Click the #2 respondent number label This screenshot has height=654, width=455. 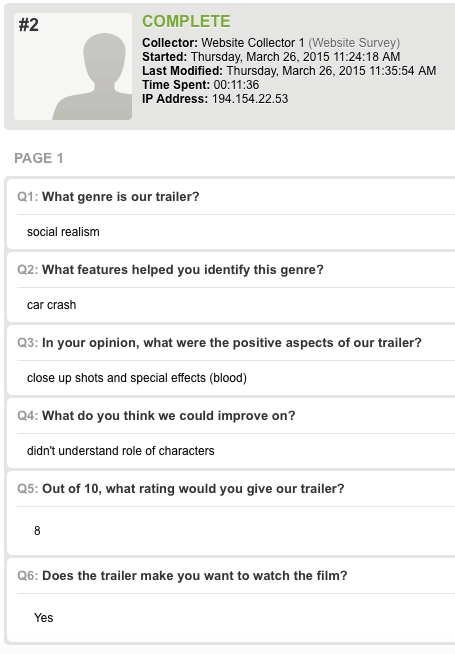click(29, 25)
